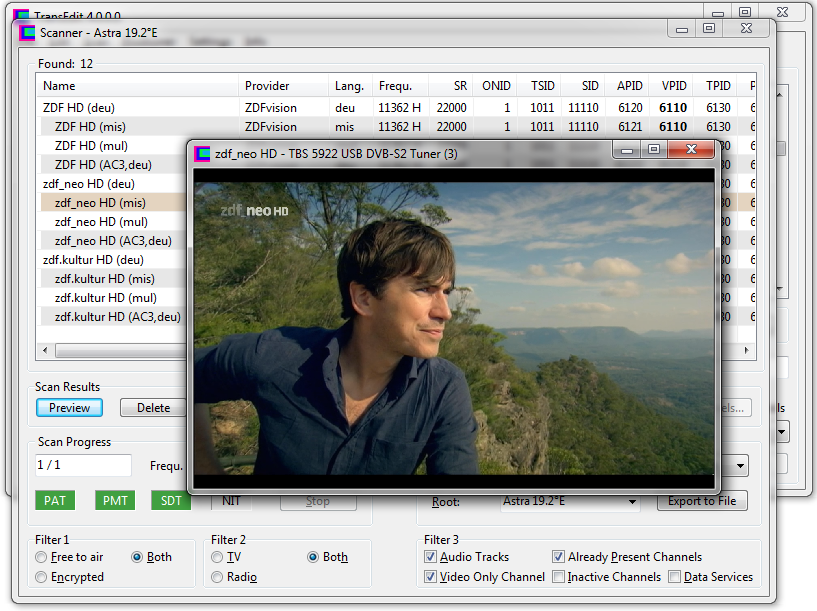The width and height of the screenshot is (817, 611).
Task: Sort by the TPID column header
Action: pos(716,85)
